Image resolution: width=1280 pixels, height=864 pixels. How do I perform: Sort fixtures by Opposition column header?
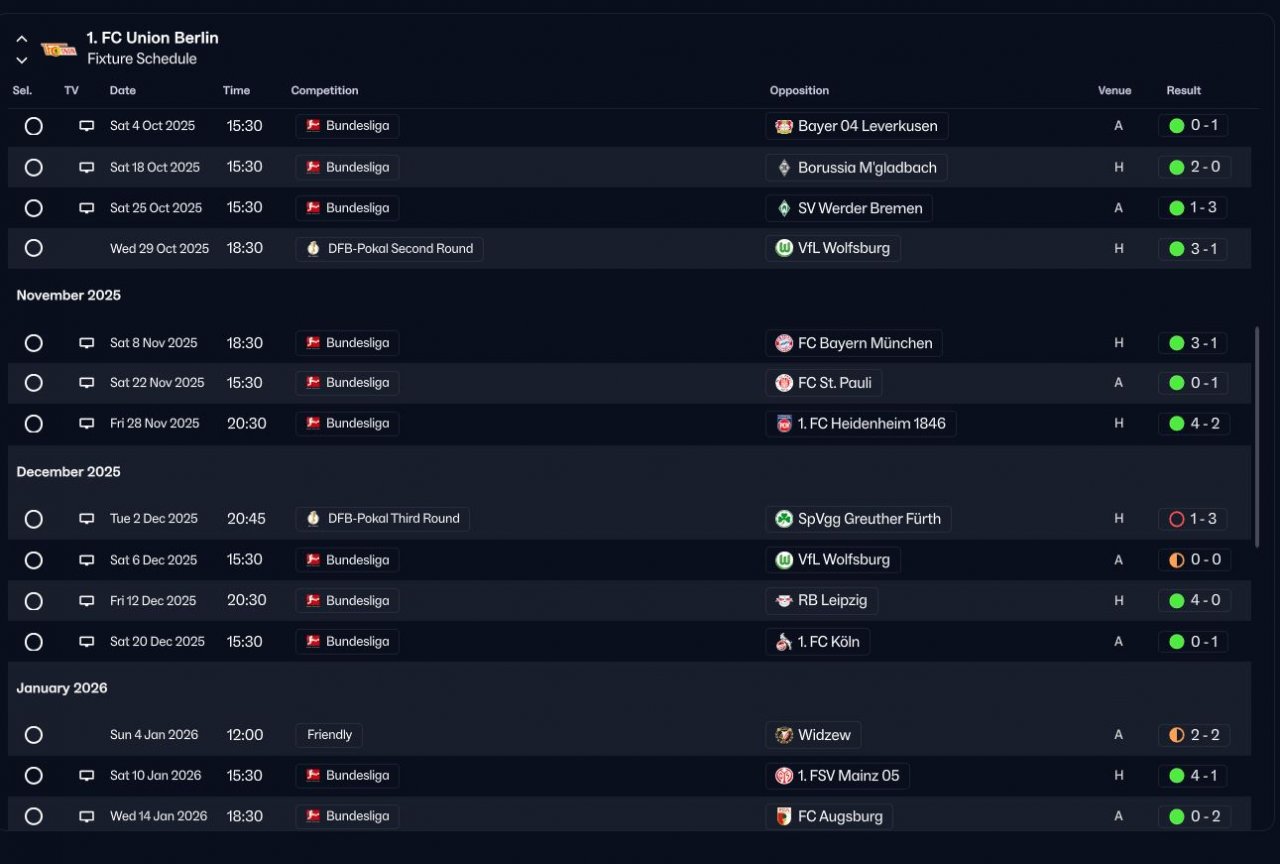pyautogui.click(x=799, y=90)
